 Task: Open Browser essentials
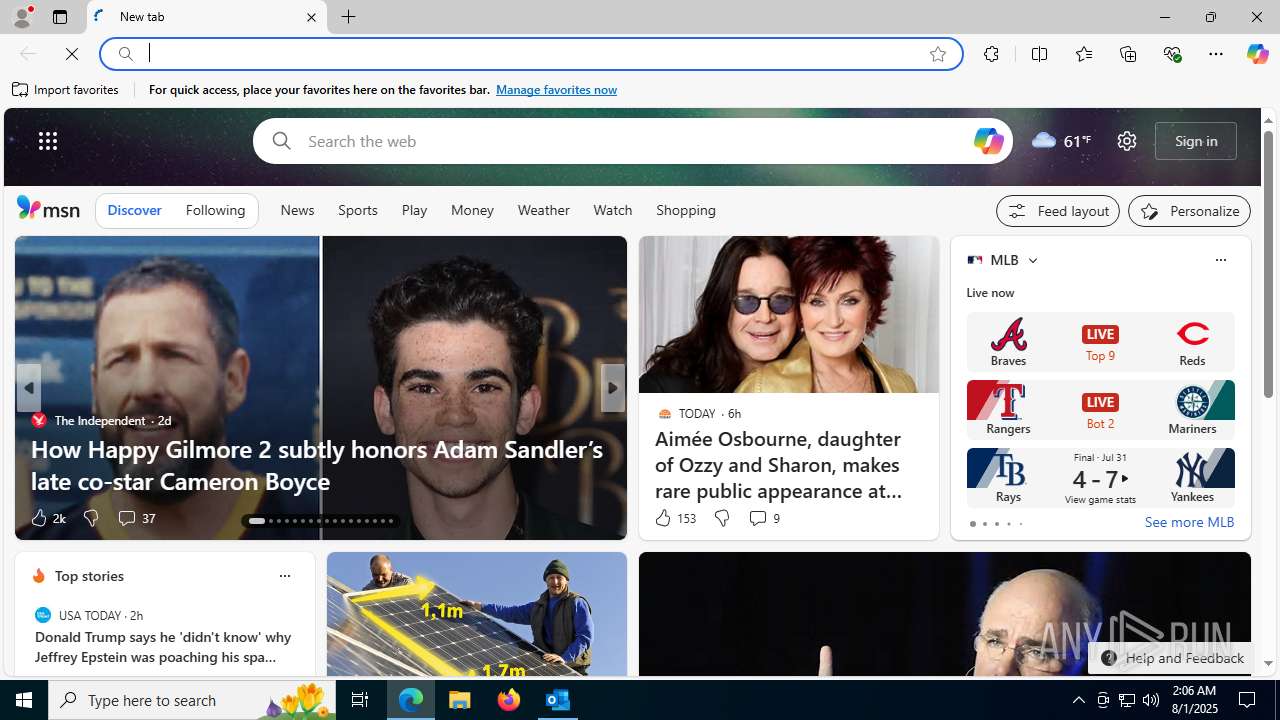pos(1172,54)
